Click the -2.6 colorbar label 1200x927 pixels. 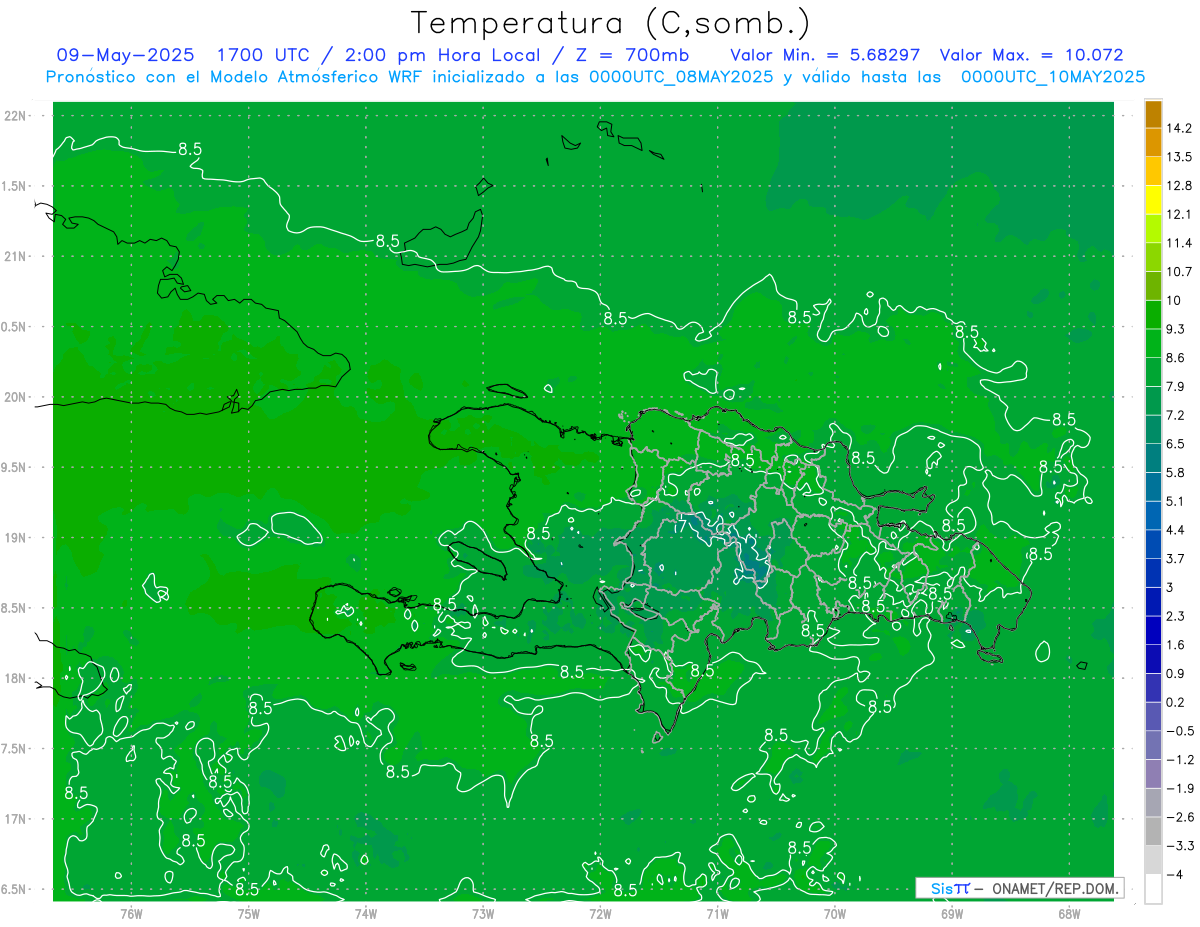pos(1180,817)
